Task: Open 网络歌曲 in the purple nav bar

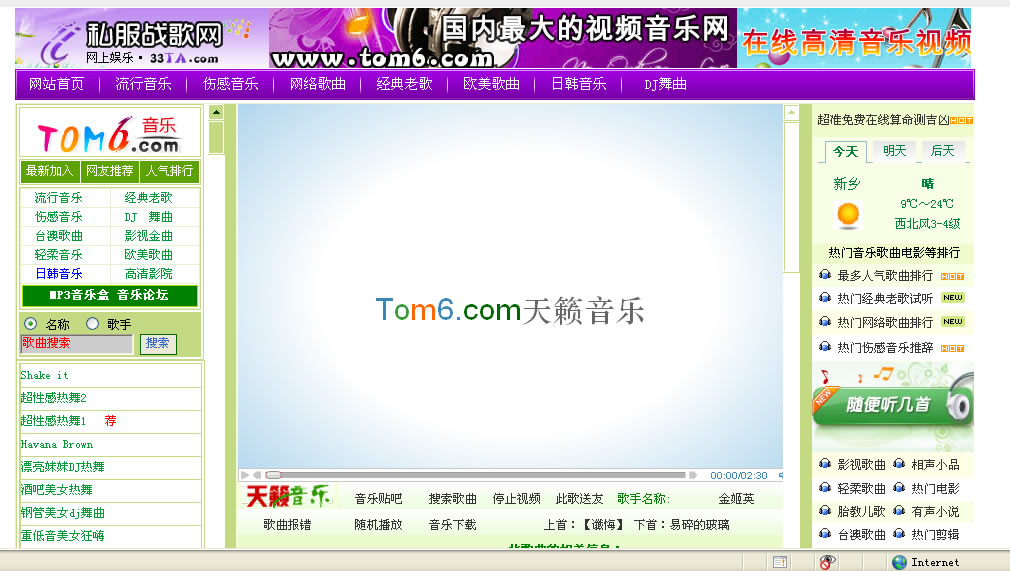Action: (318, 84)
